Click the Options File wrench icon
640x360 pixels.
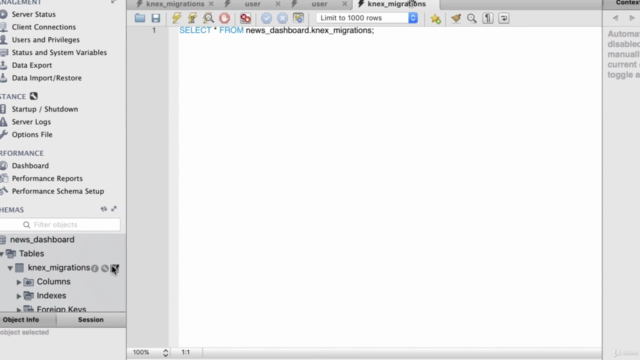4,134
